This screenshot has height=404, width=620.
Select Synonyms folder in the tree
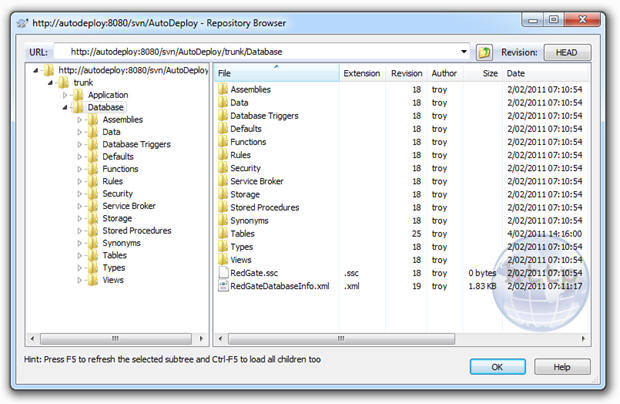(121, 243)
